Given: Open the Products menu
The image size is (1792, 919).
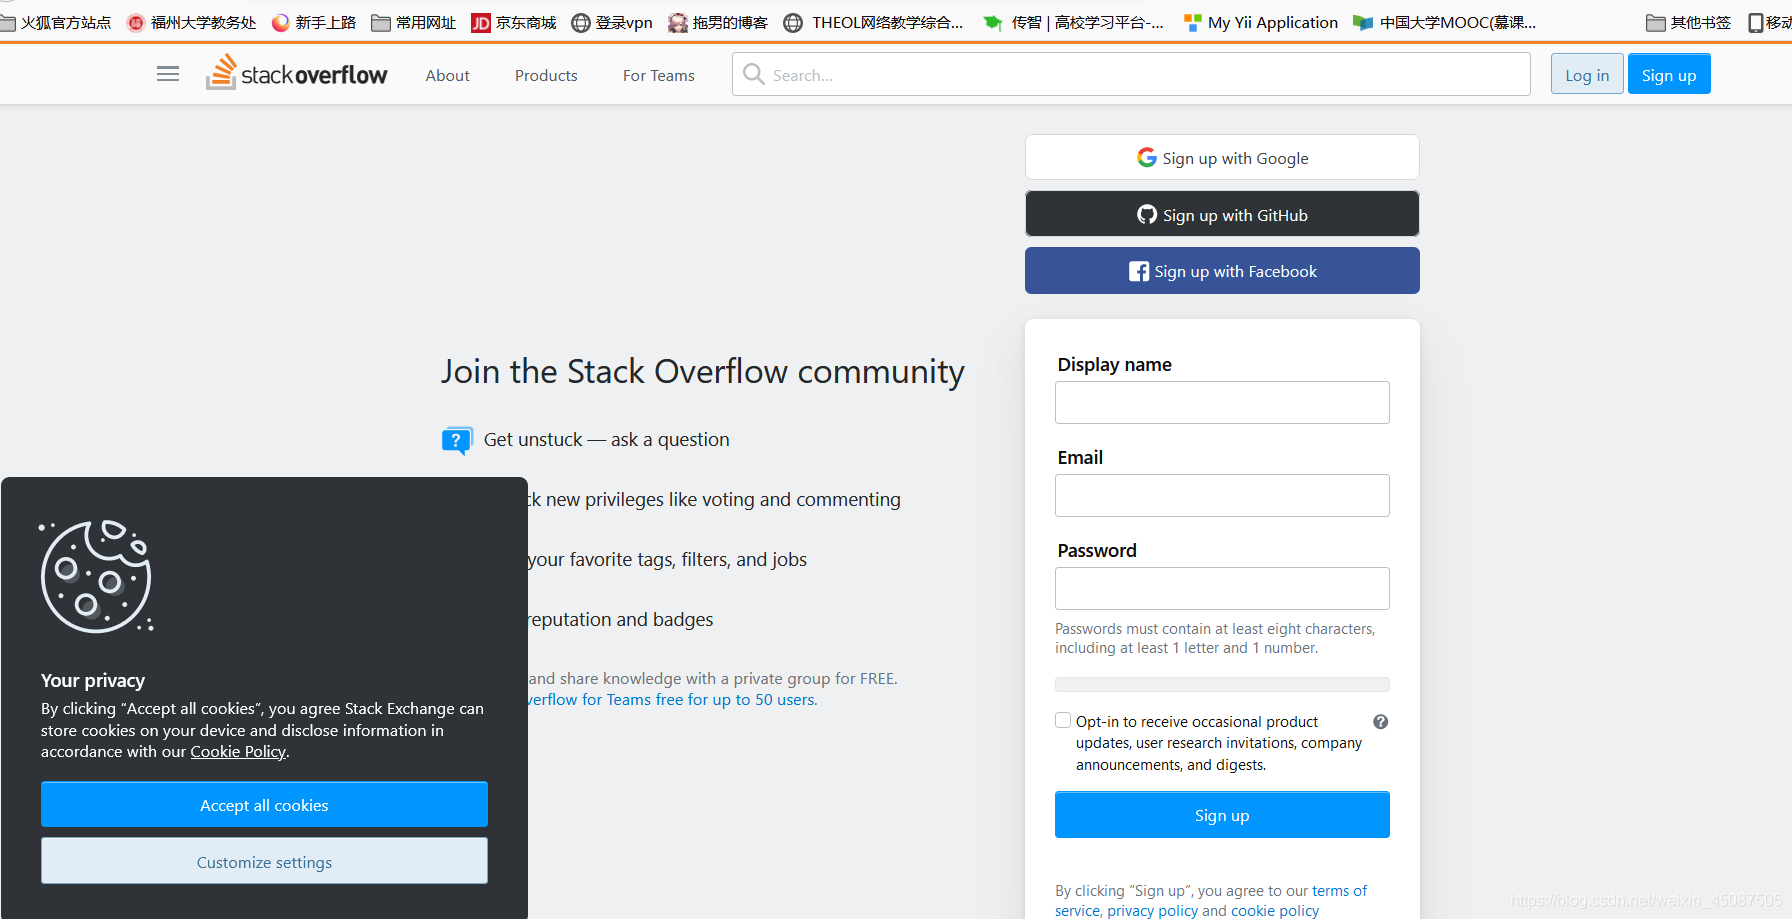Looking at the screenshot, I should (x=546, y=75).
